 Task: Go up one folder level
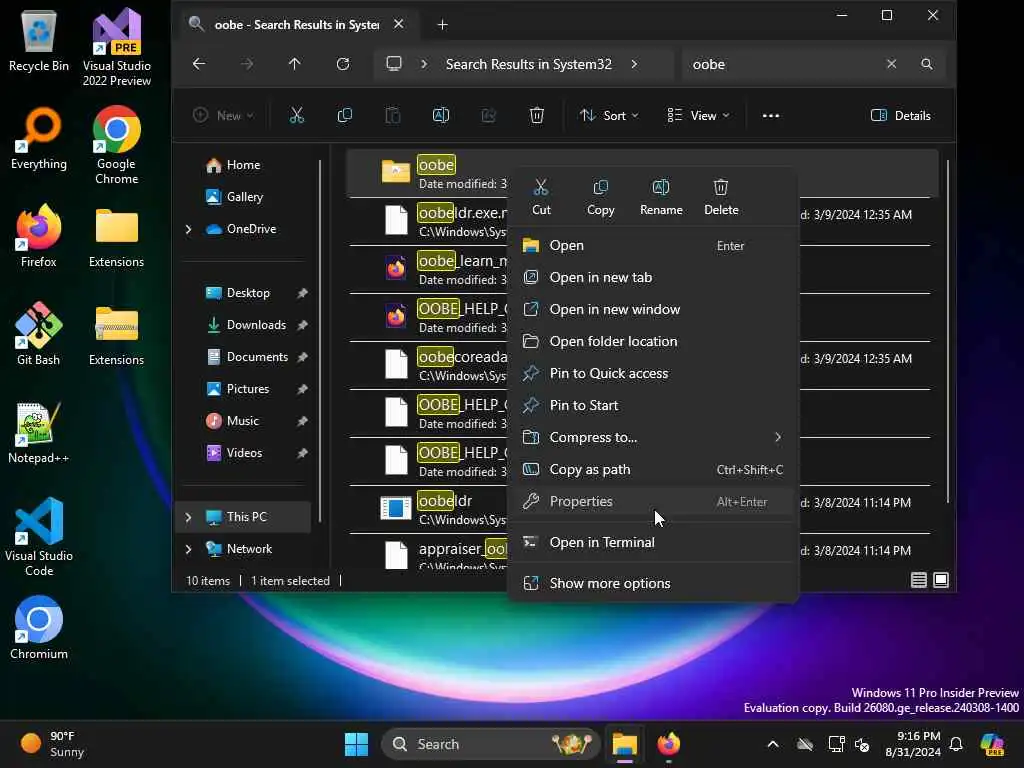(x=295, y=64)
